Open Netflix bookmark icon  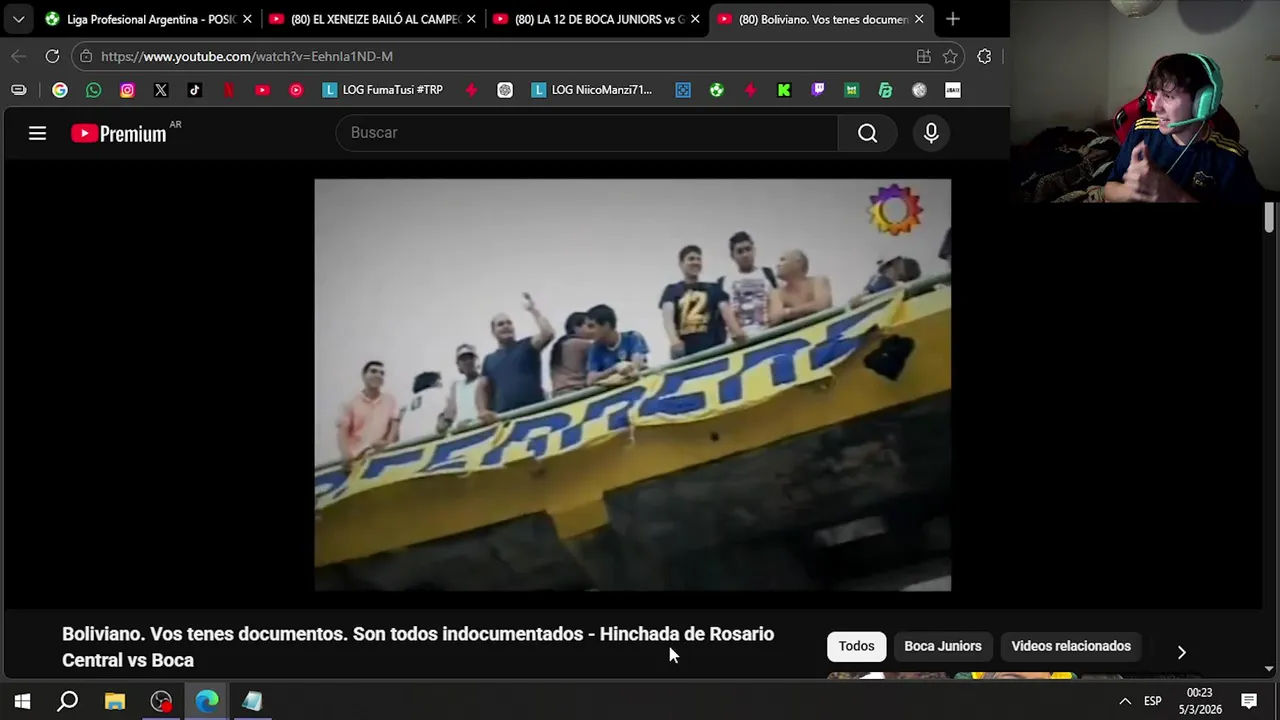click(229, 90)
